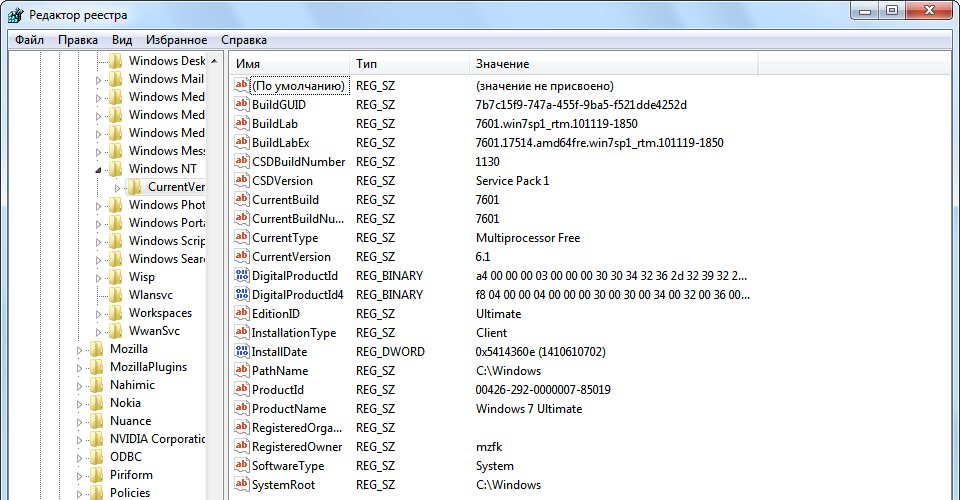Image resolution: width=960 pixels, height=500 pixels.
Task: Open the Файл menu
Action: click(29, 40)
